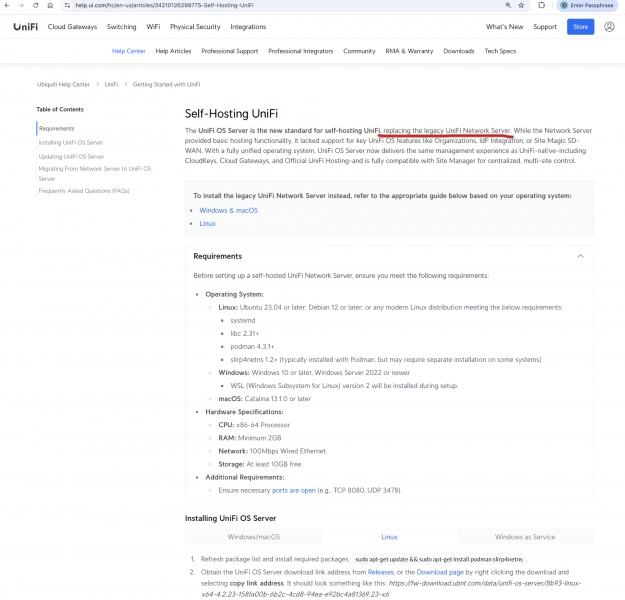Click the Table of Contents heading
Image resolution: width=625 pixels, height=600 pixels.
pos(60,109)
